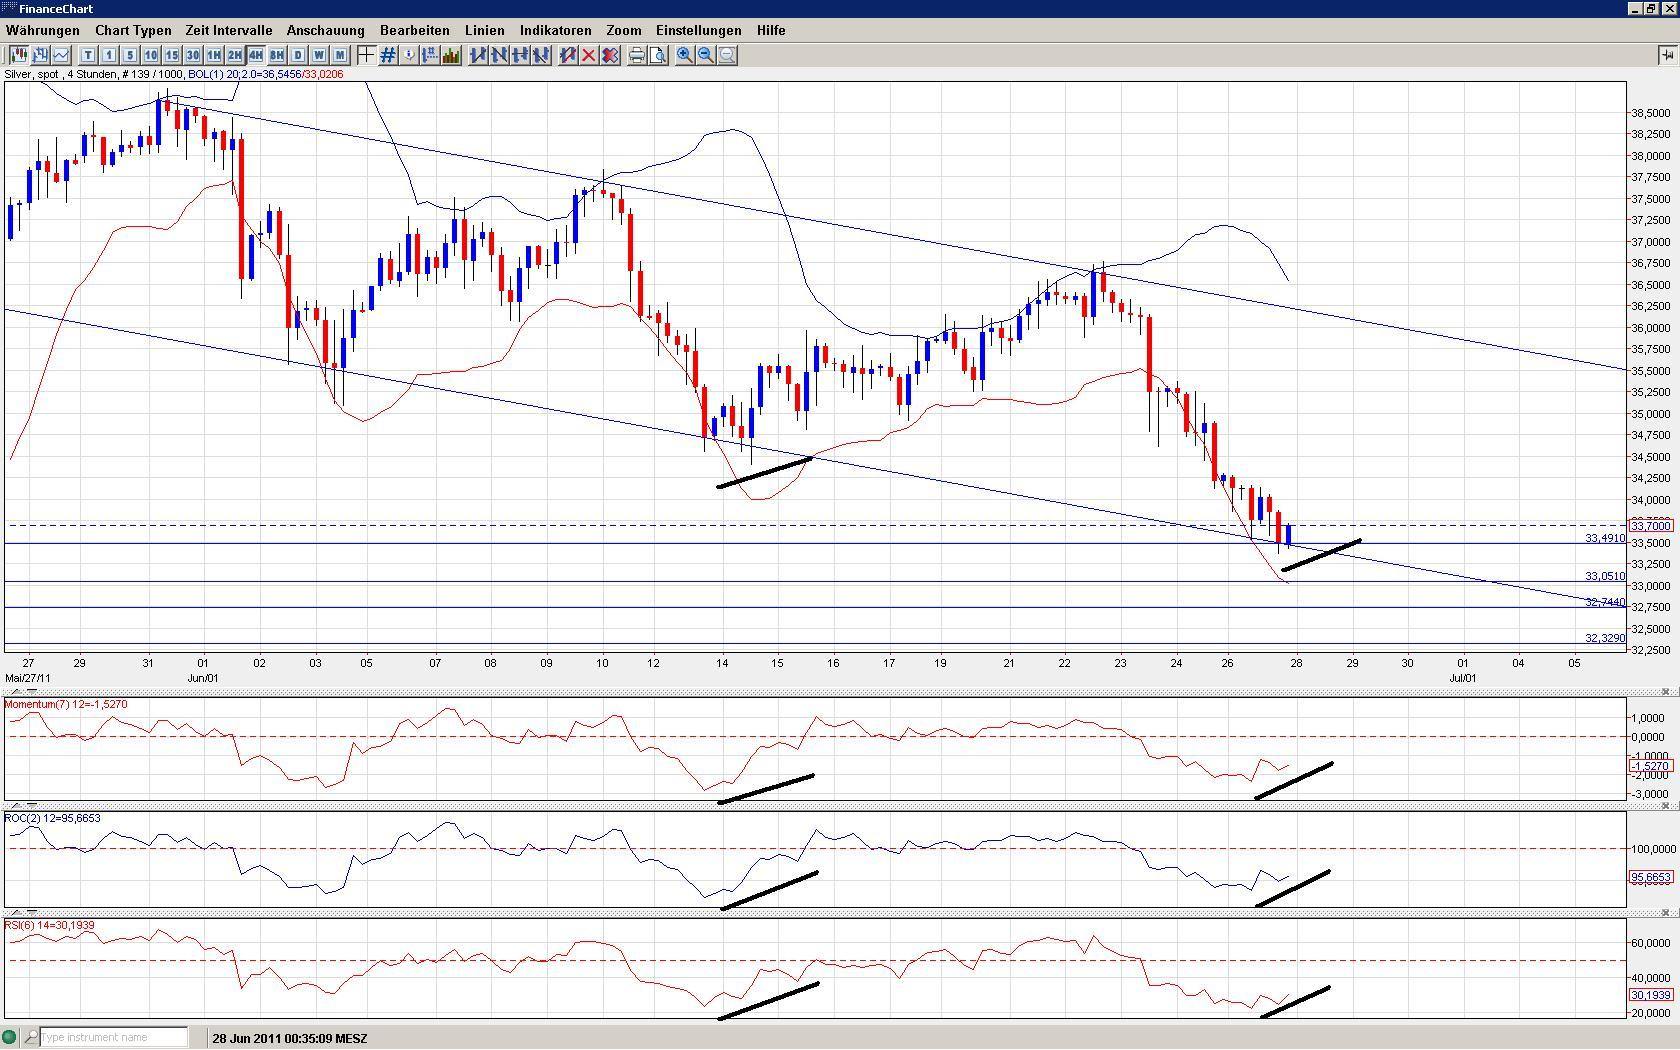
Task: Select the 8H interval button
Action: (277, 55)
